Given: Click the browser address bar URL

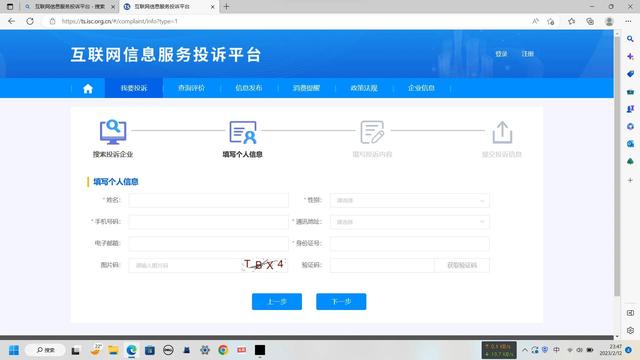Looking at the screenshot, I should pos(120,21).
